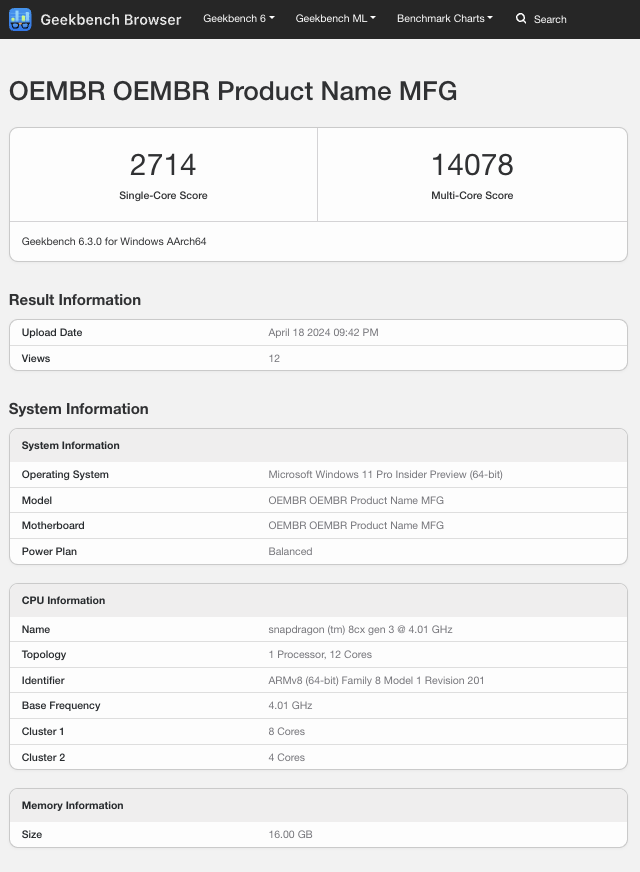Click the Geekbench logo icon
The height and width of the screenshot is (872, 640).
click(x=20, y=19)
